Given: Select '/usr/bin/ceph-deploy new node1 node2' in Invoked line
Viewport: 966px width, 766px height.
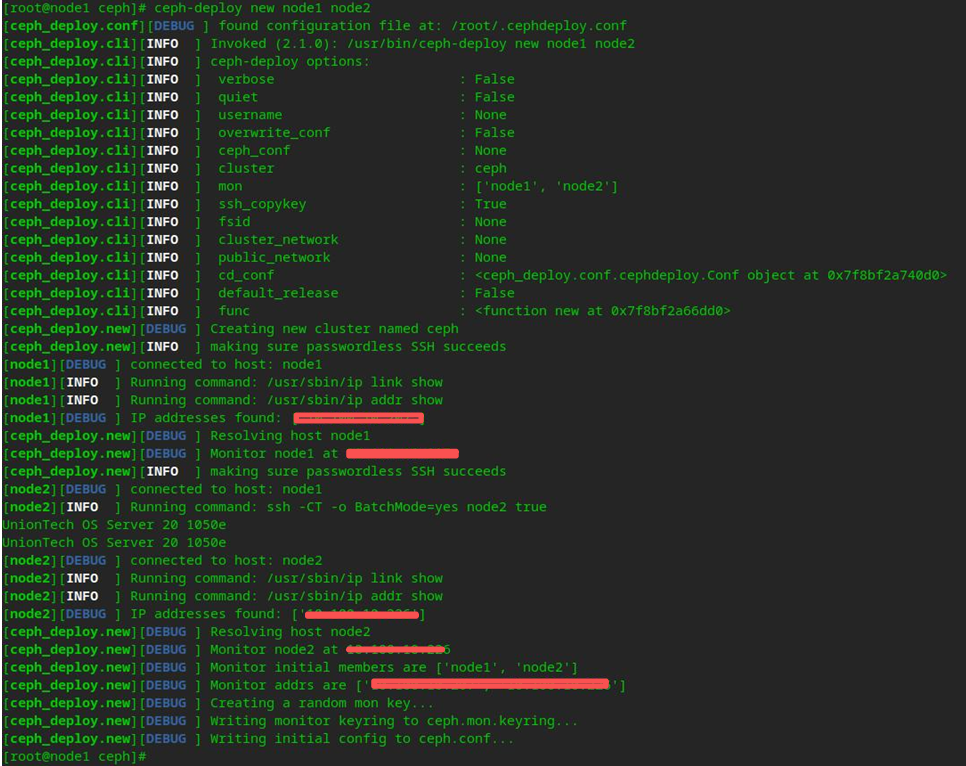Looking at the screenshot, I should [x=491, y=44].
